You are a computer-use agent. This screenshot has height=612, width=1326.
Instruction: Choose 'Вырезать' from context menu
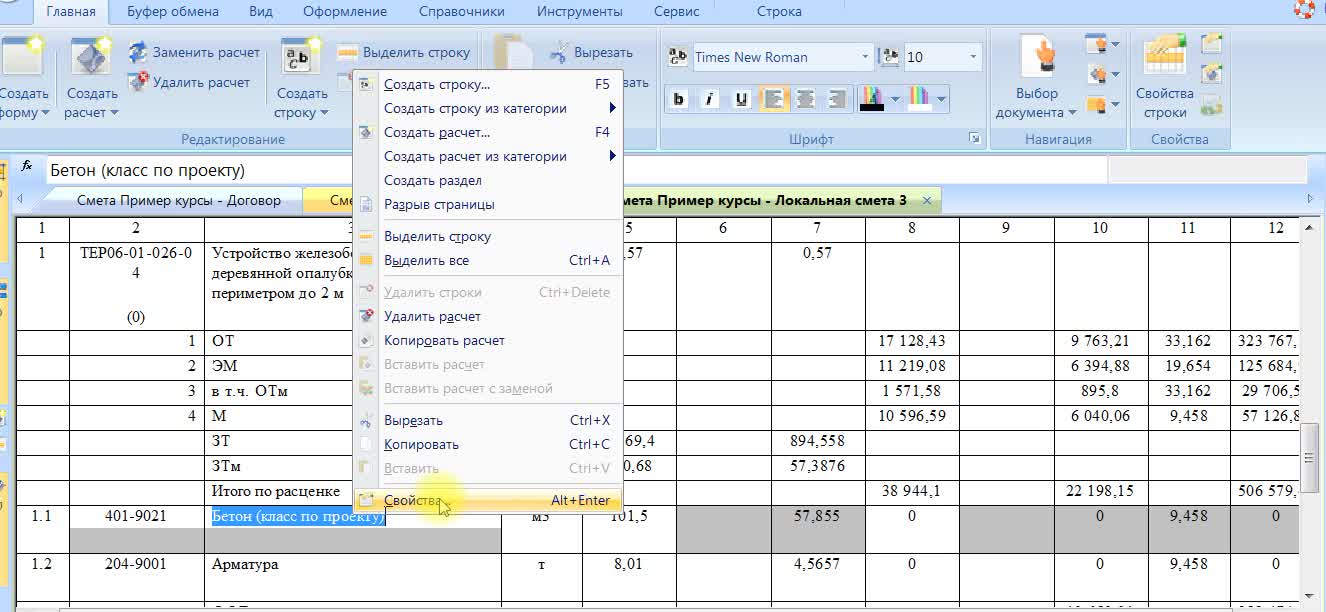487,420
